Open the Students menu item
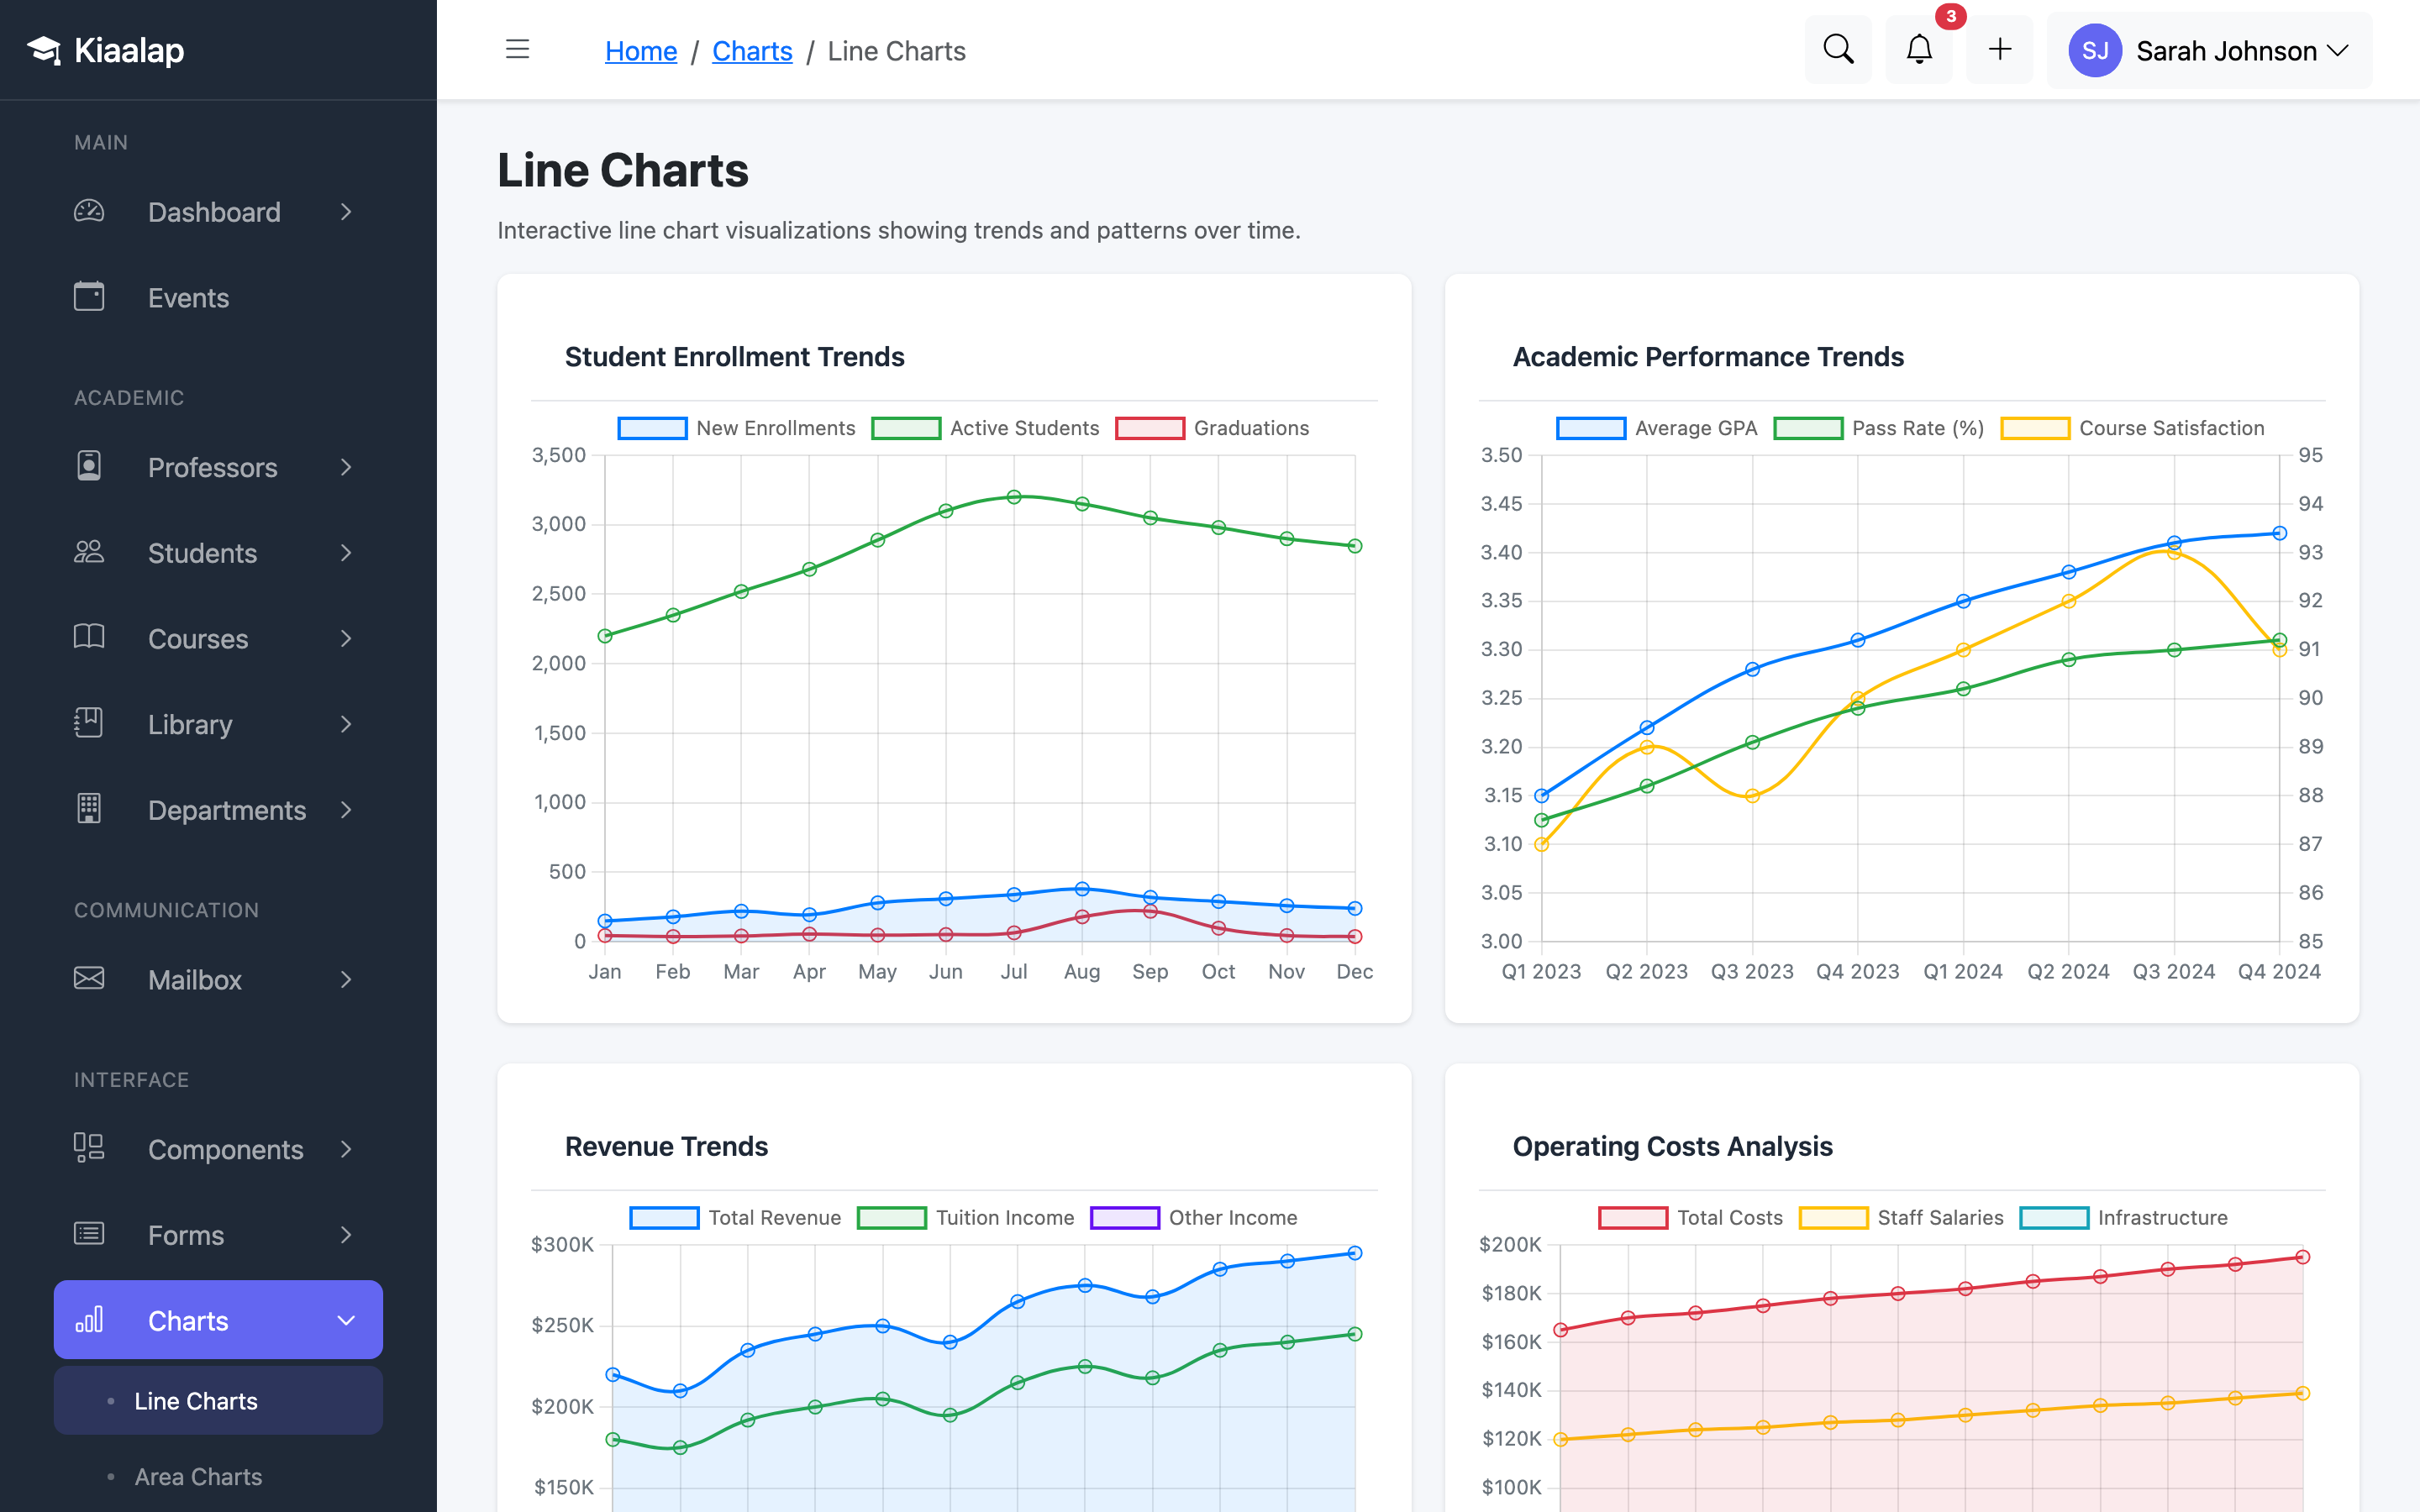The height and width of the screenshot is (1512, 2420). [218, 553]
